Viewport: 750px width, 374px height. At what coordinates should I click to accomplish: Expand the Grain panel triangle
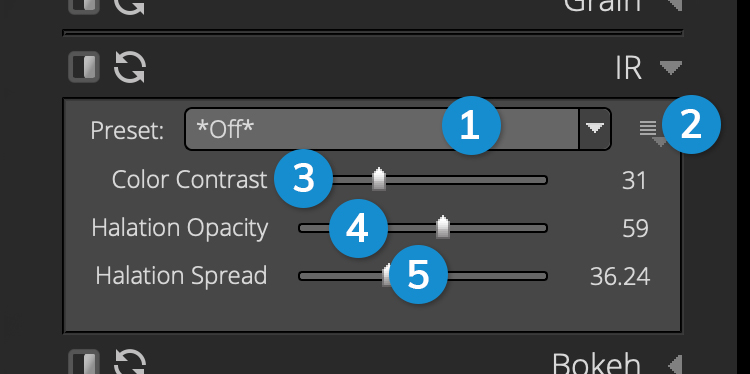(x=674, y=5)
